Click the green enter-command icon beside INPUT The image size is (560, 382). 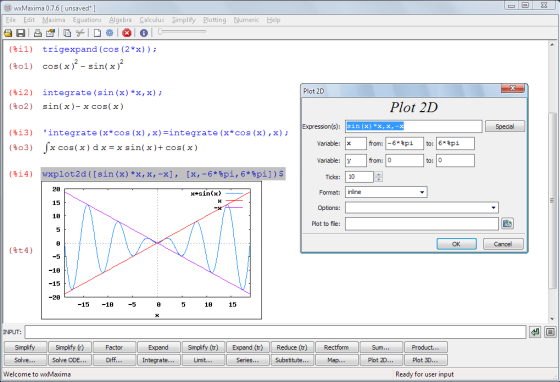(x=535, y=332)
